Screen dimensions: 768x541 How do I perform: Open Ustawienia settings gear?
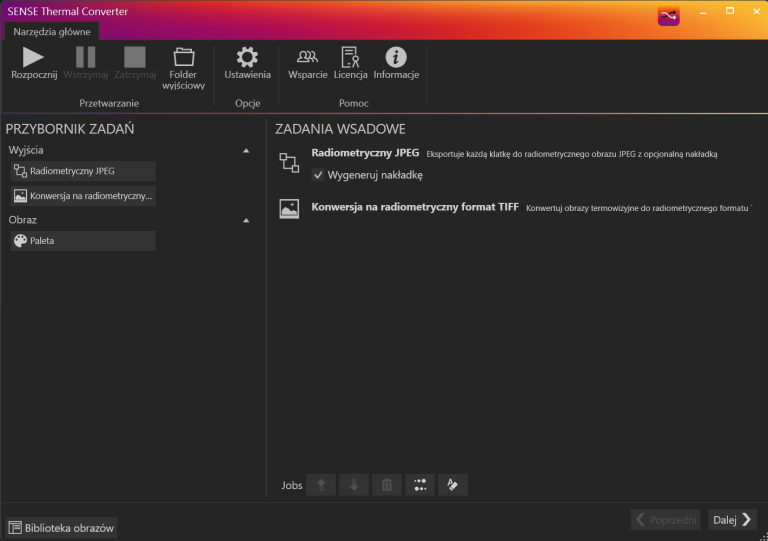[247, 63]
